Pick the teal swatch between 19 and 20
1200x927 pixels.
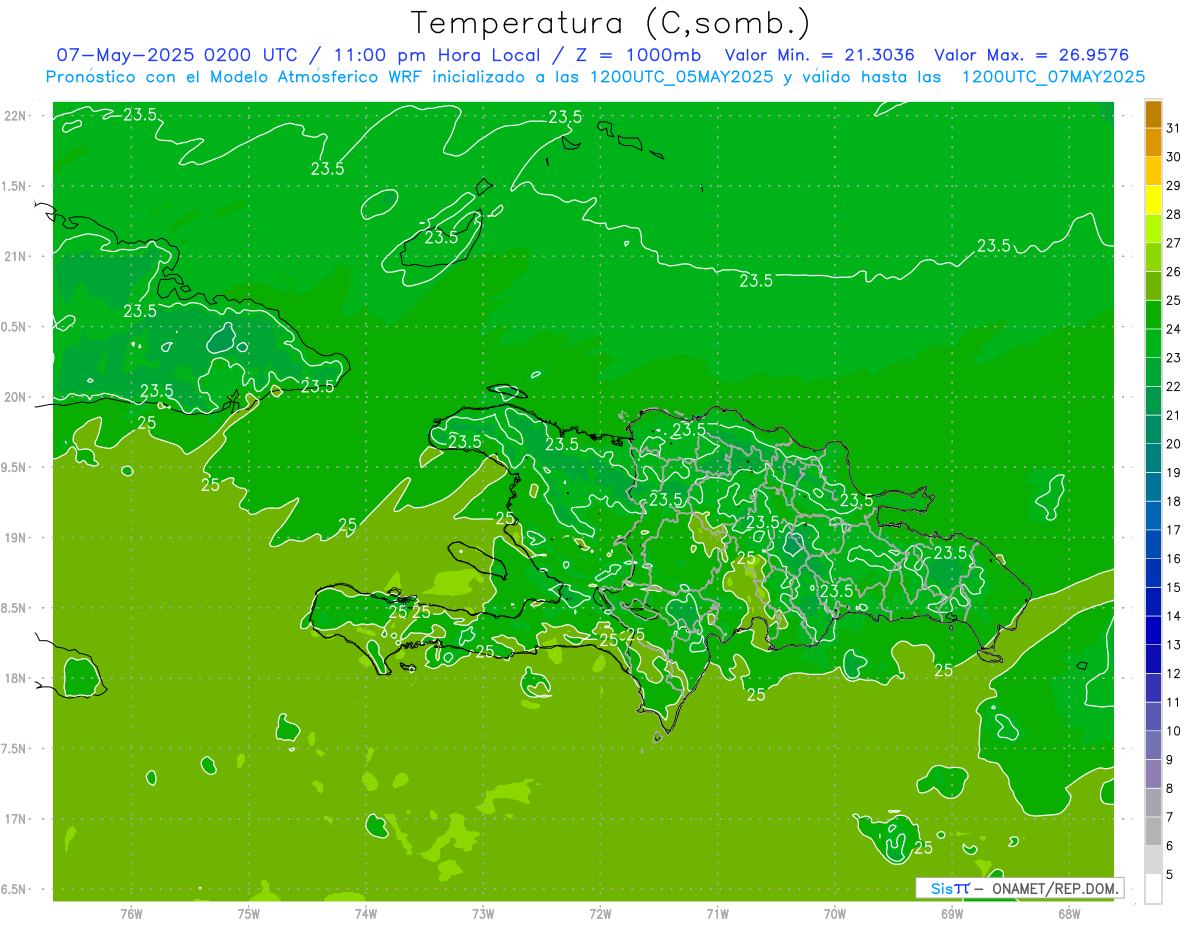[1153, 458]
